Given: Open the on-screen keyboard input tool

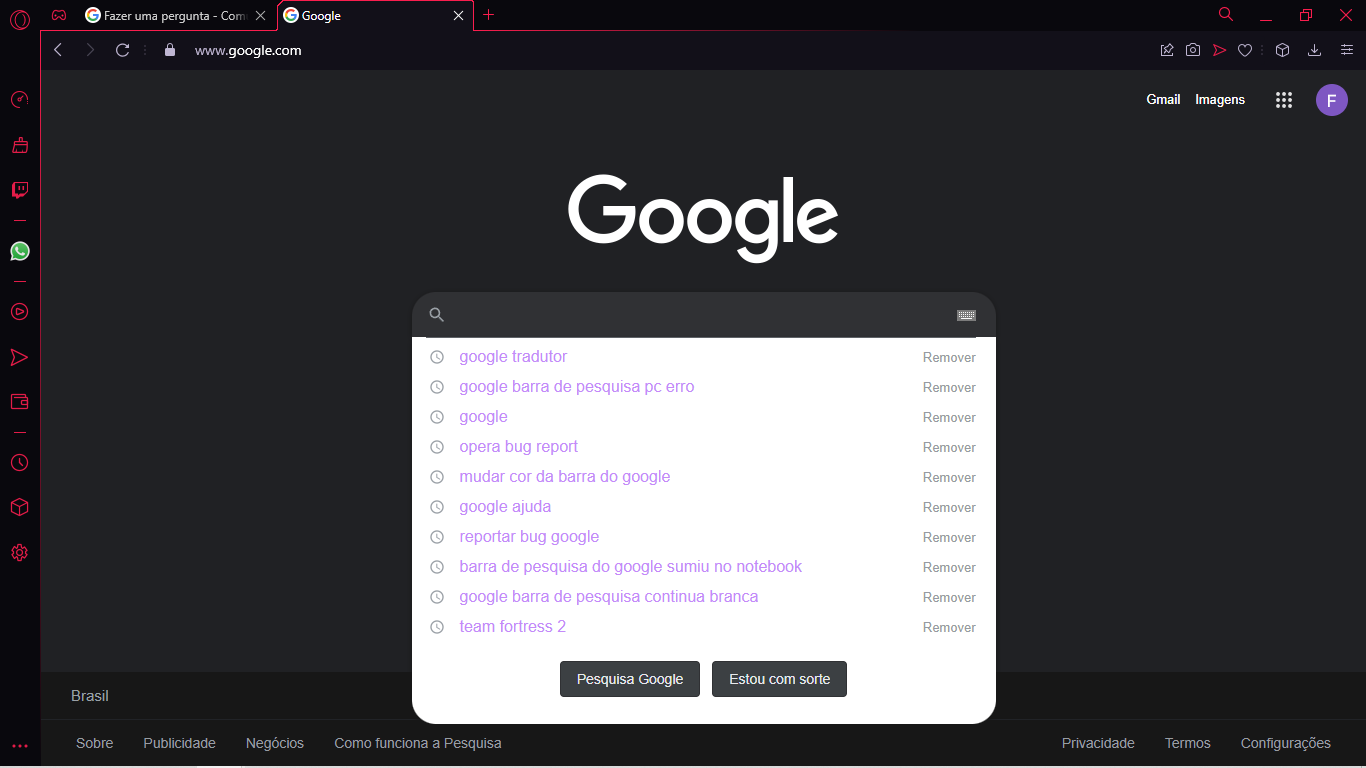Looking at the screenshot, I should click(966, 315).
